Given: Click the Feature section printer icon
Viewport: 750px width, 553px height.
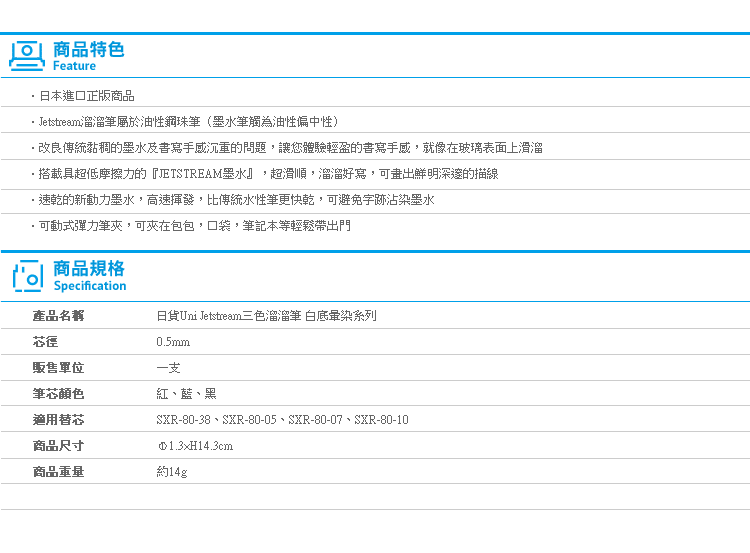Looking at the screenshot, I should pyautogui.click(x=27, y=56).
